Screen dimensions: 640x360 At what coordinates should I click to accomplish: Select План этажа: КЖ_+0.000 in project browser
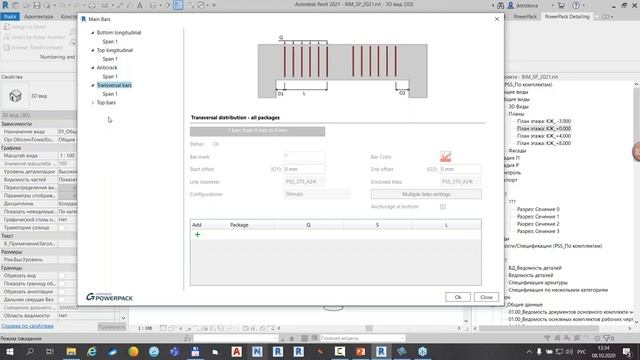tap(544, 129)
